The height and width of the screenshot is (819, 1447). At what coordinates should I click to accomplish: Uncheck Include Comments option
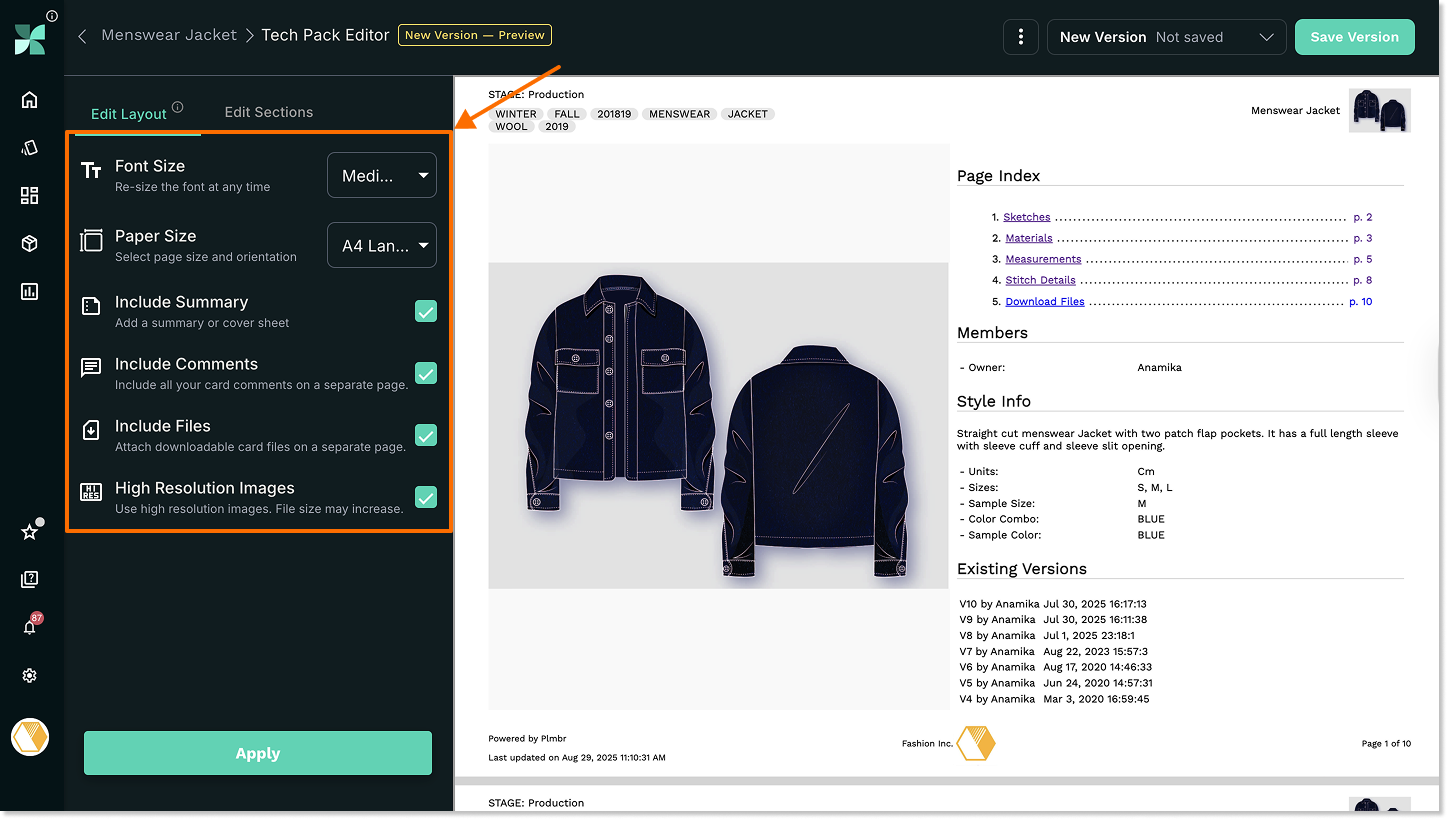click(425, 373)
